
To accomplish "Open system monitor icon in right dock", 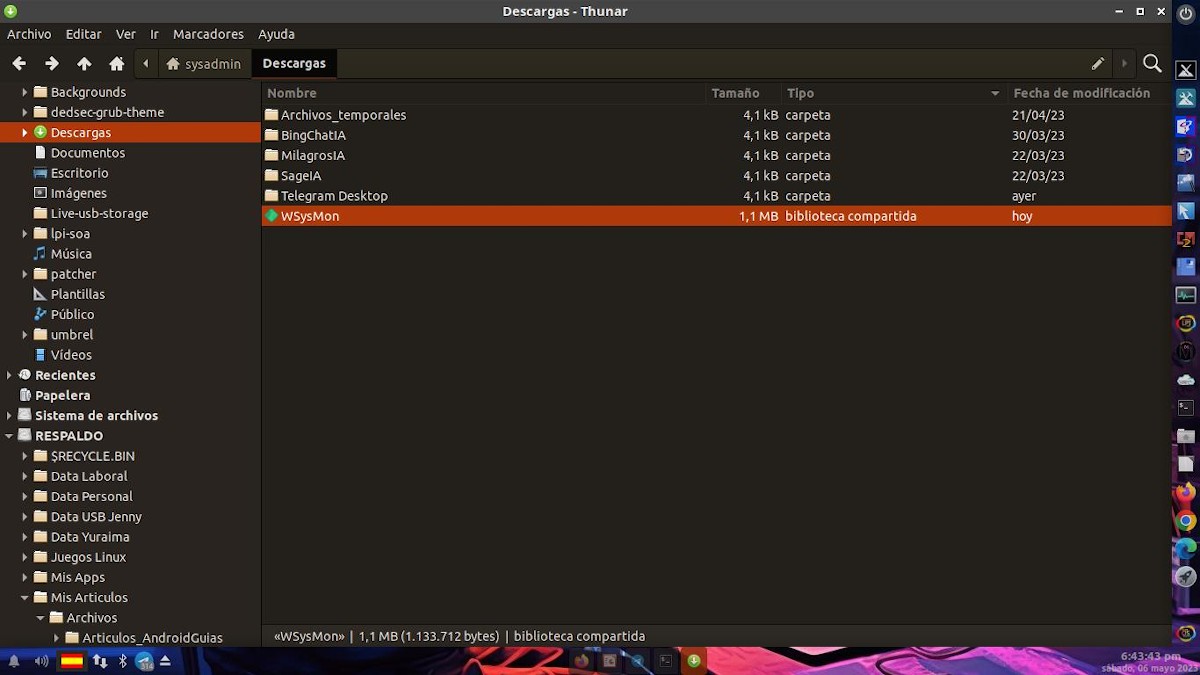I will click(1186, 295).
